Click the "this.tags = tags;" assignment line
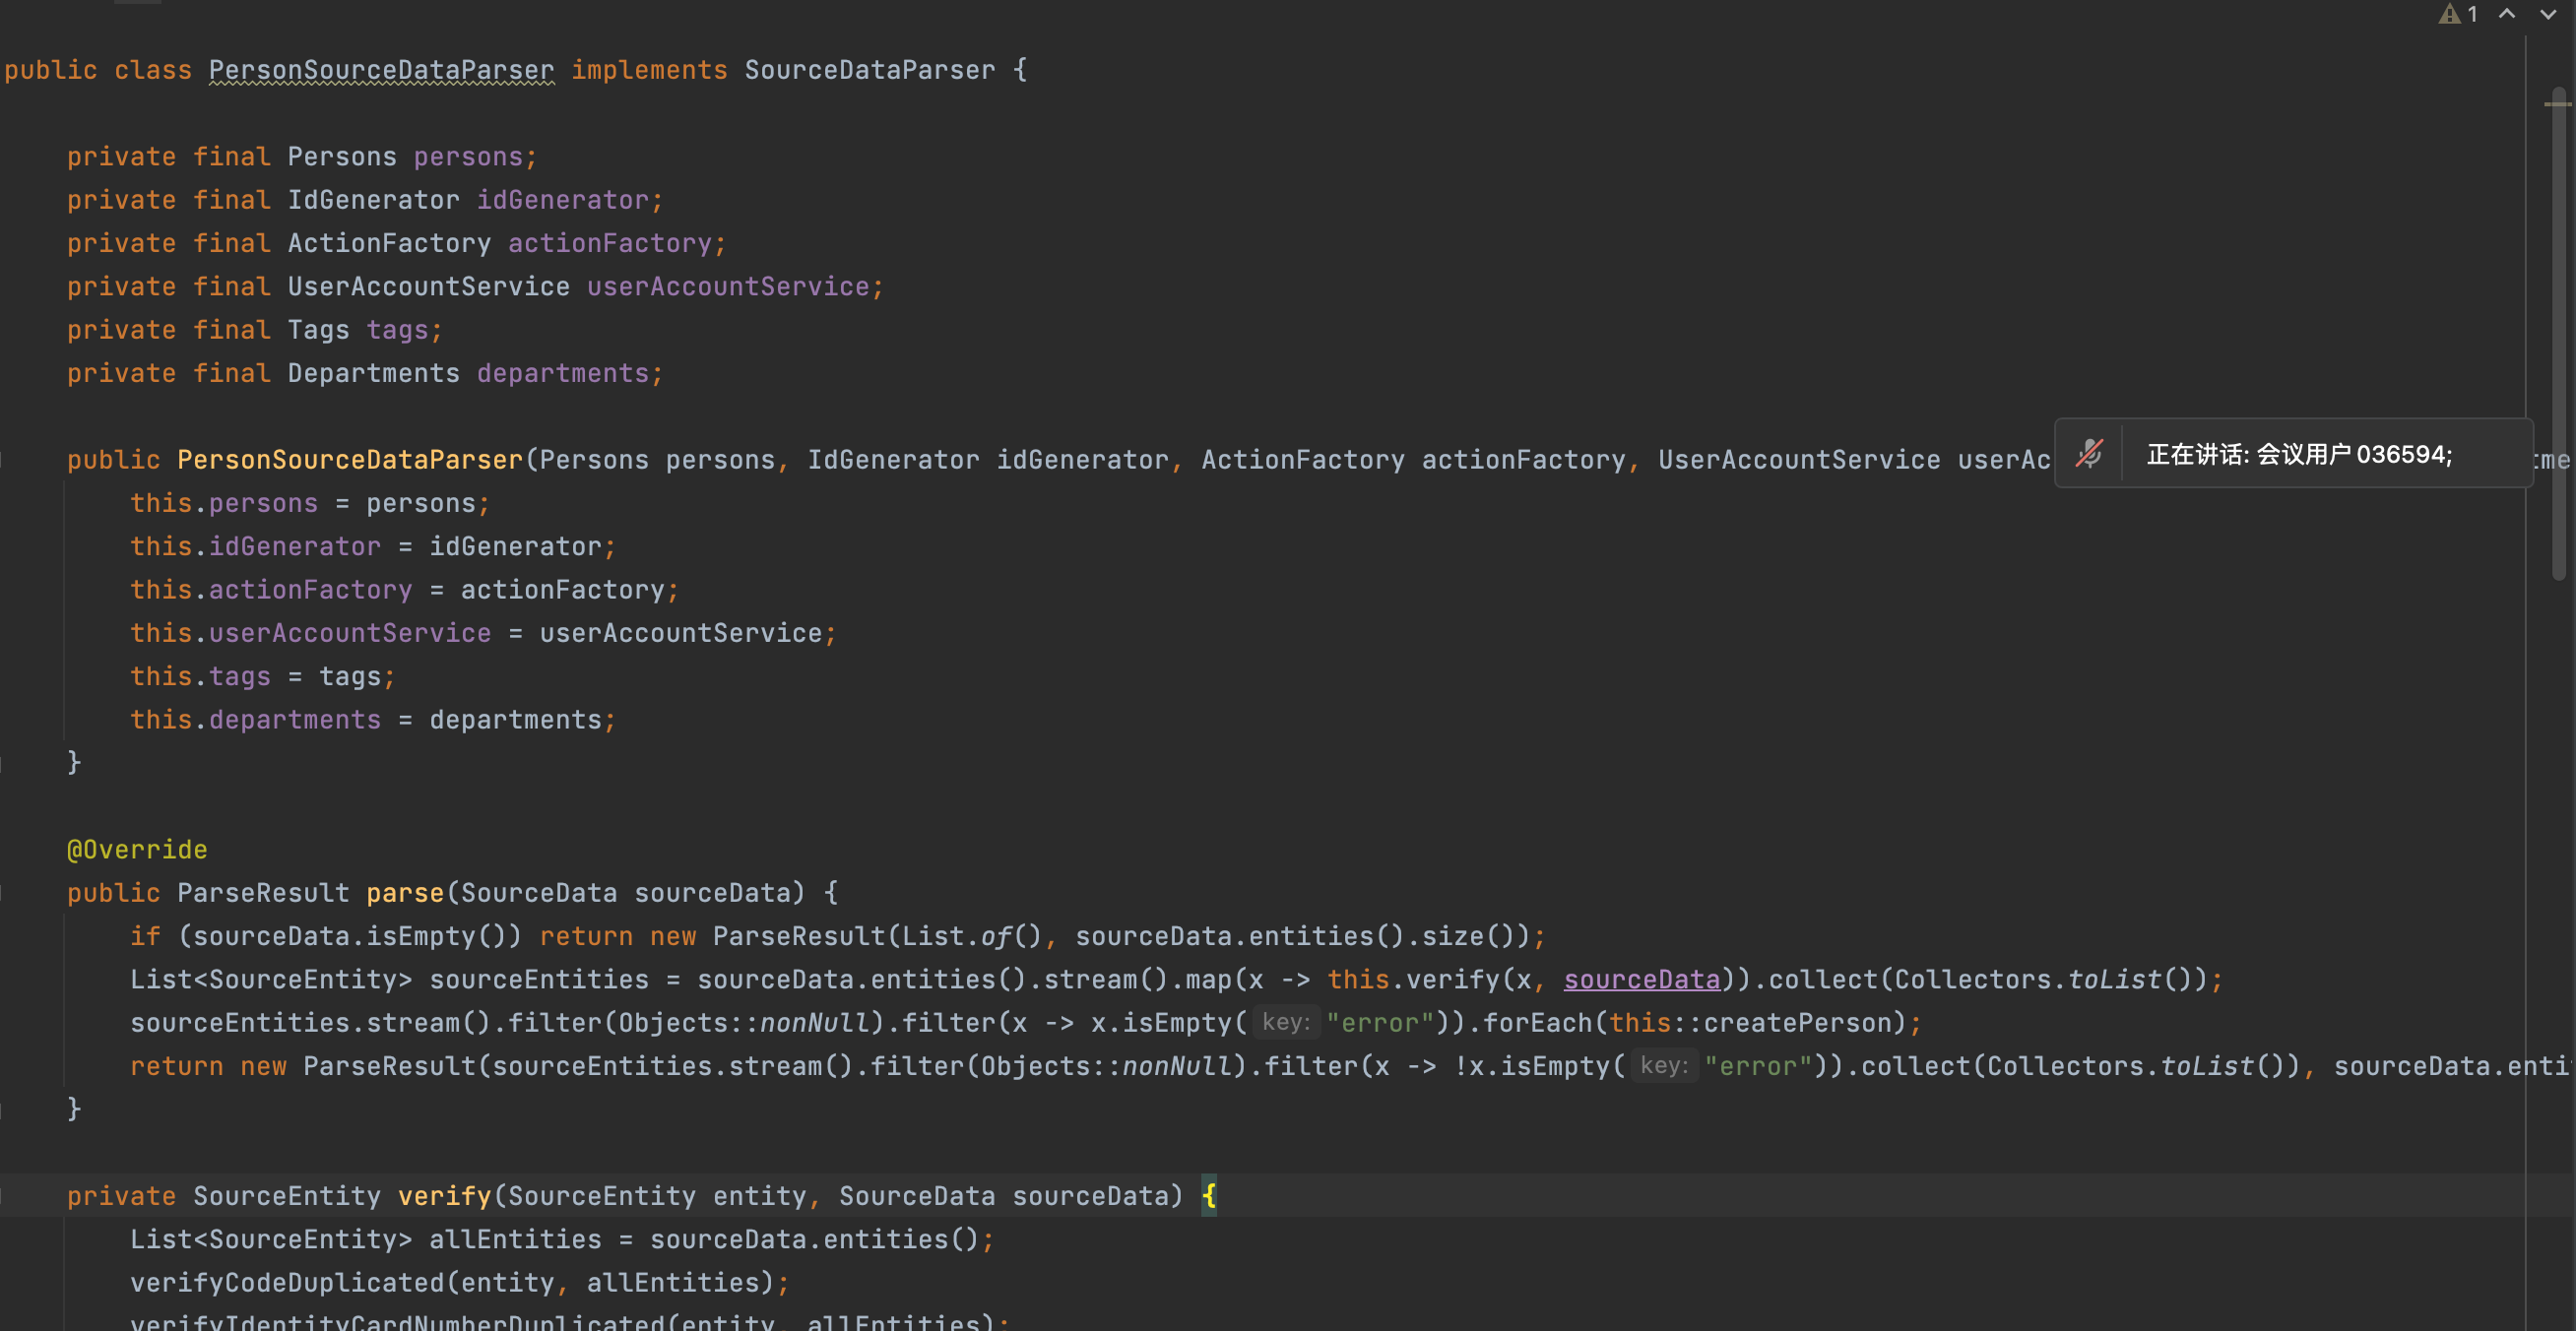 (x=263, y=677)
